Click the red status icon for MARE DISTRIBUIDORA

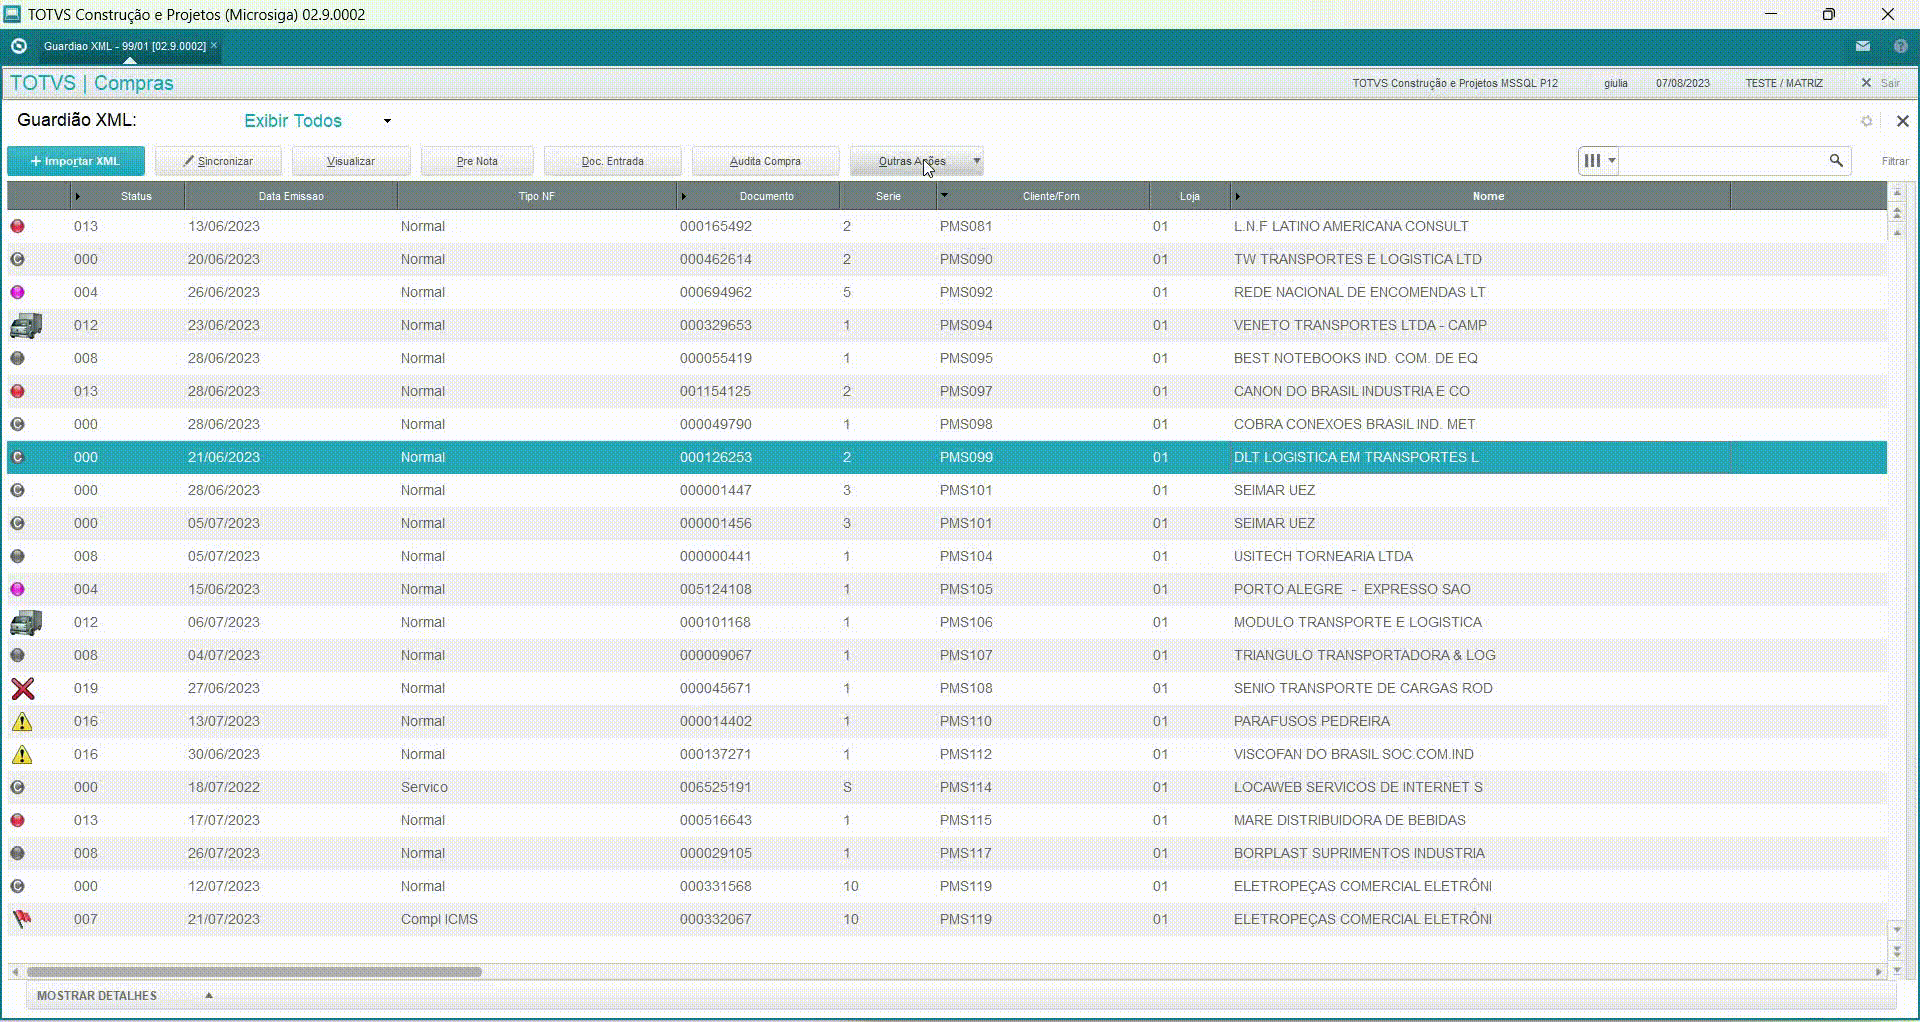17,820
